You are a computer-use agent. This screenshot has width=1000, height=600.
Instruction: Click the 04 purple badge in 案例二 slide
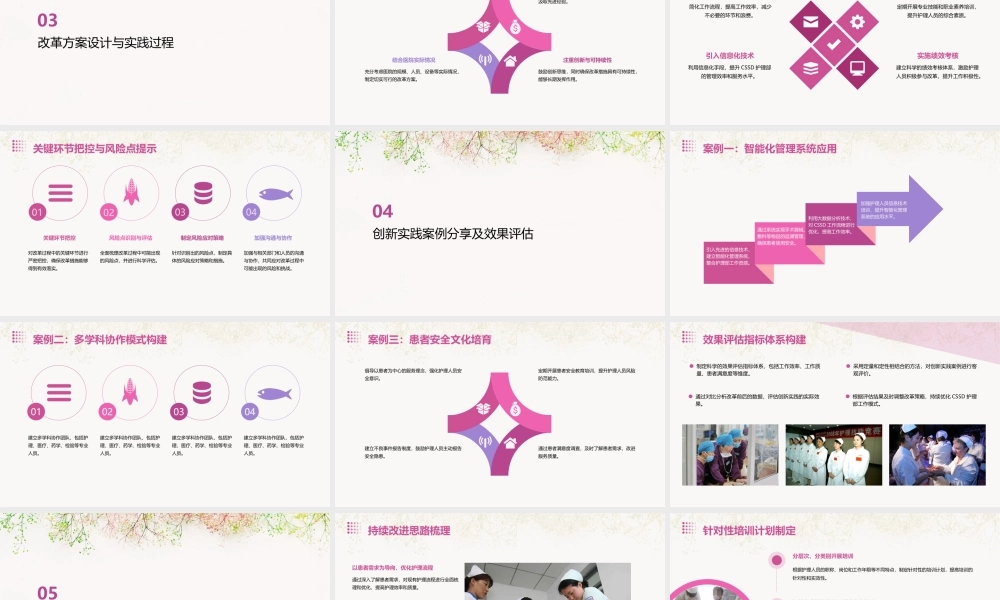point(250,412)
